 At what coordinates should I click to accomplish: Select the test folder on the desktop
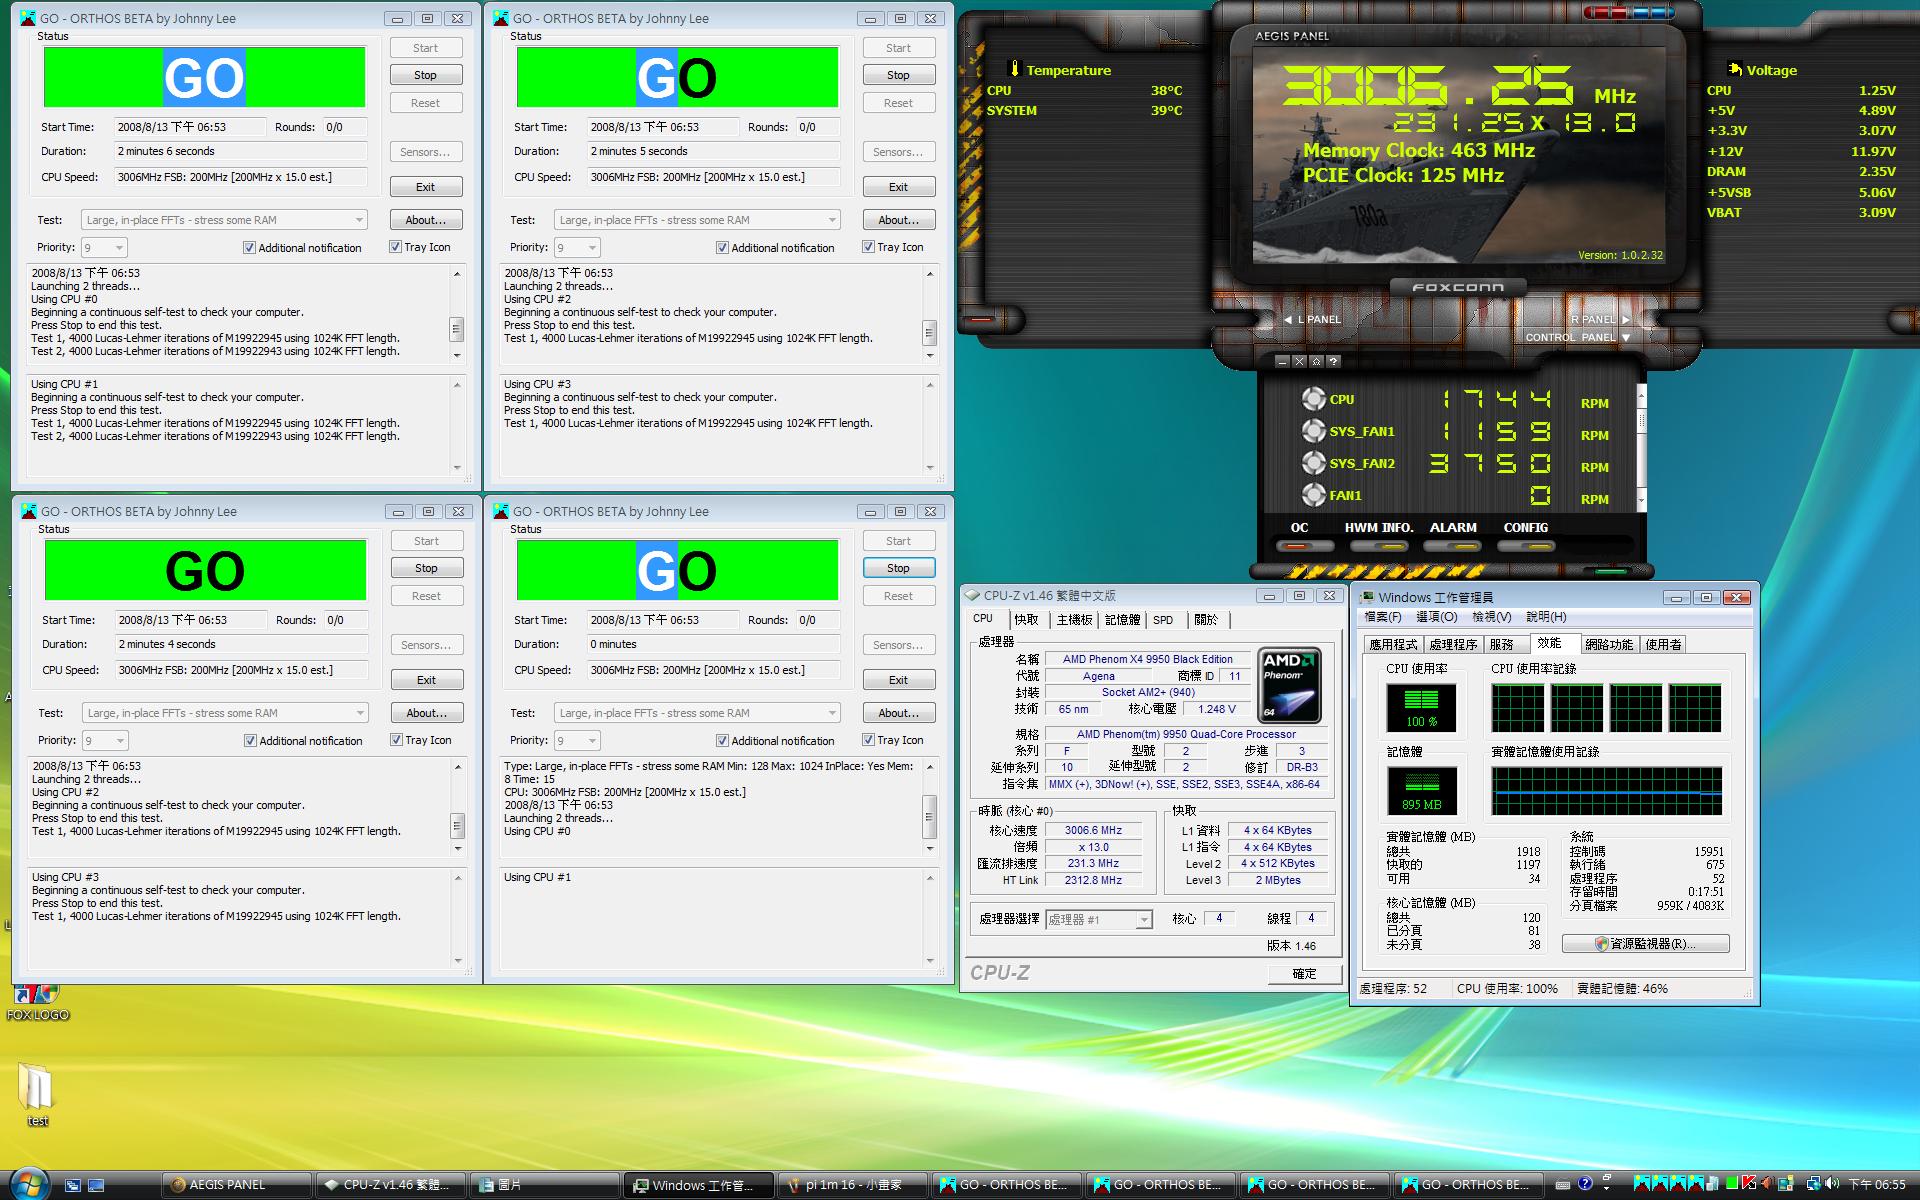[x=36, y=1094]
